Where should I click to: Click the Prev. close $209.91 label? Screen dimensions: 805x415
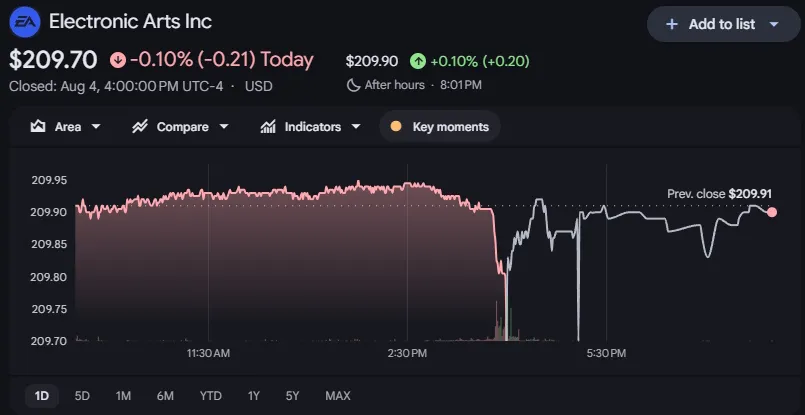[719, 194]
